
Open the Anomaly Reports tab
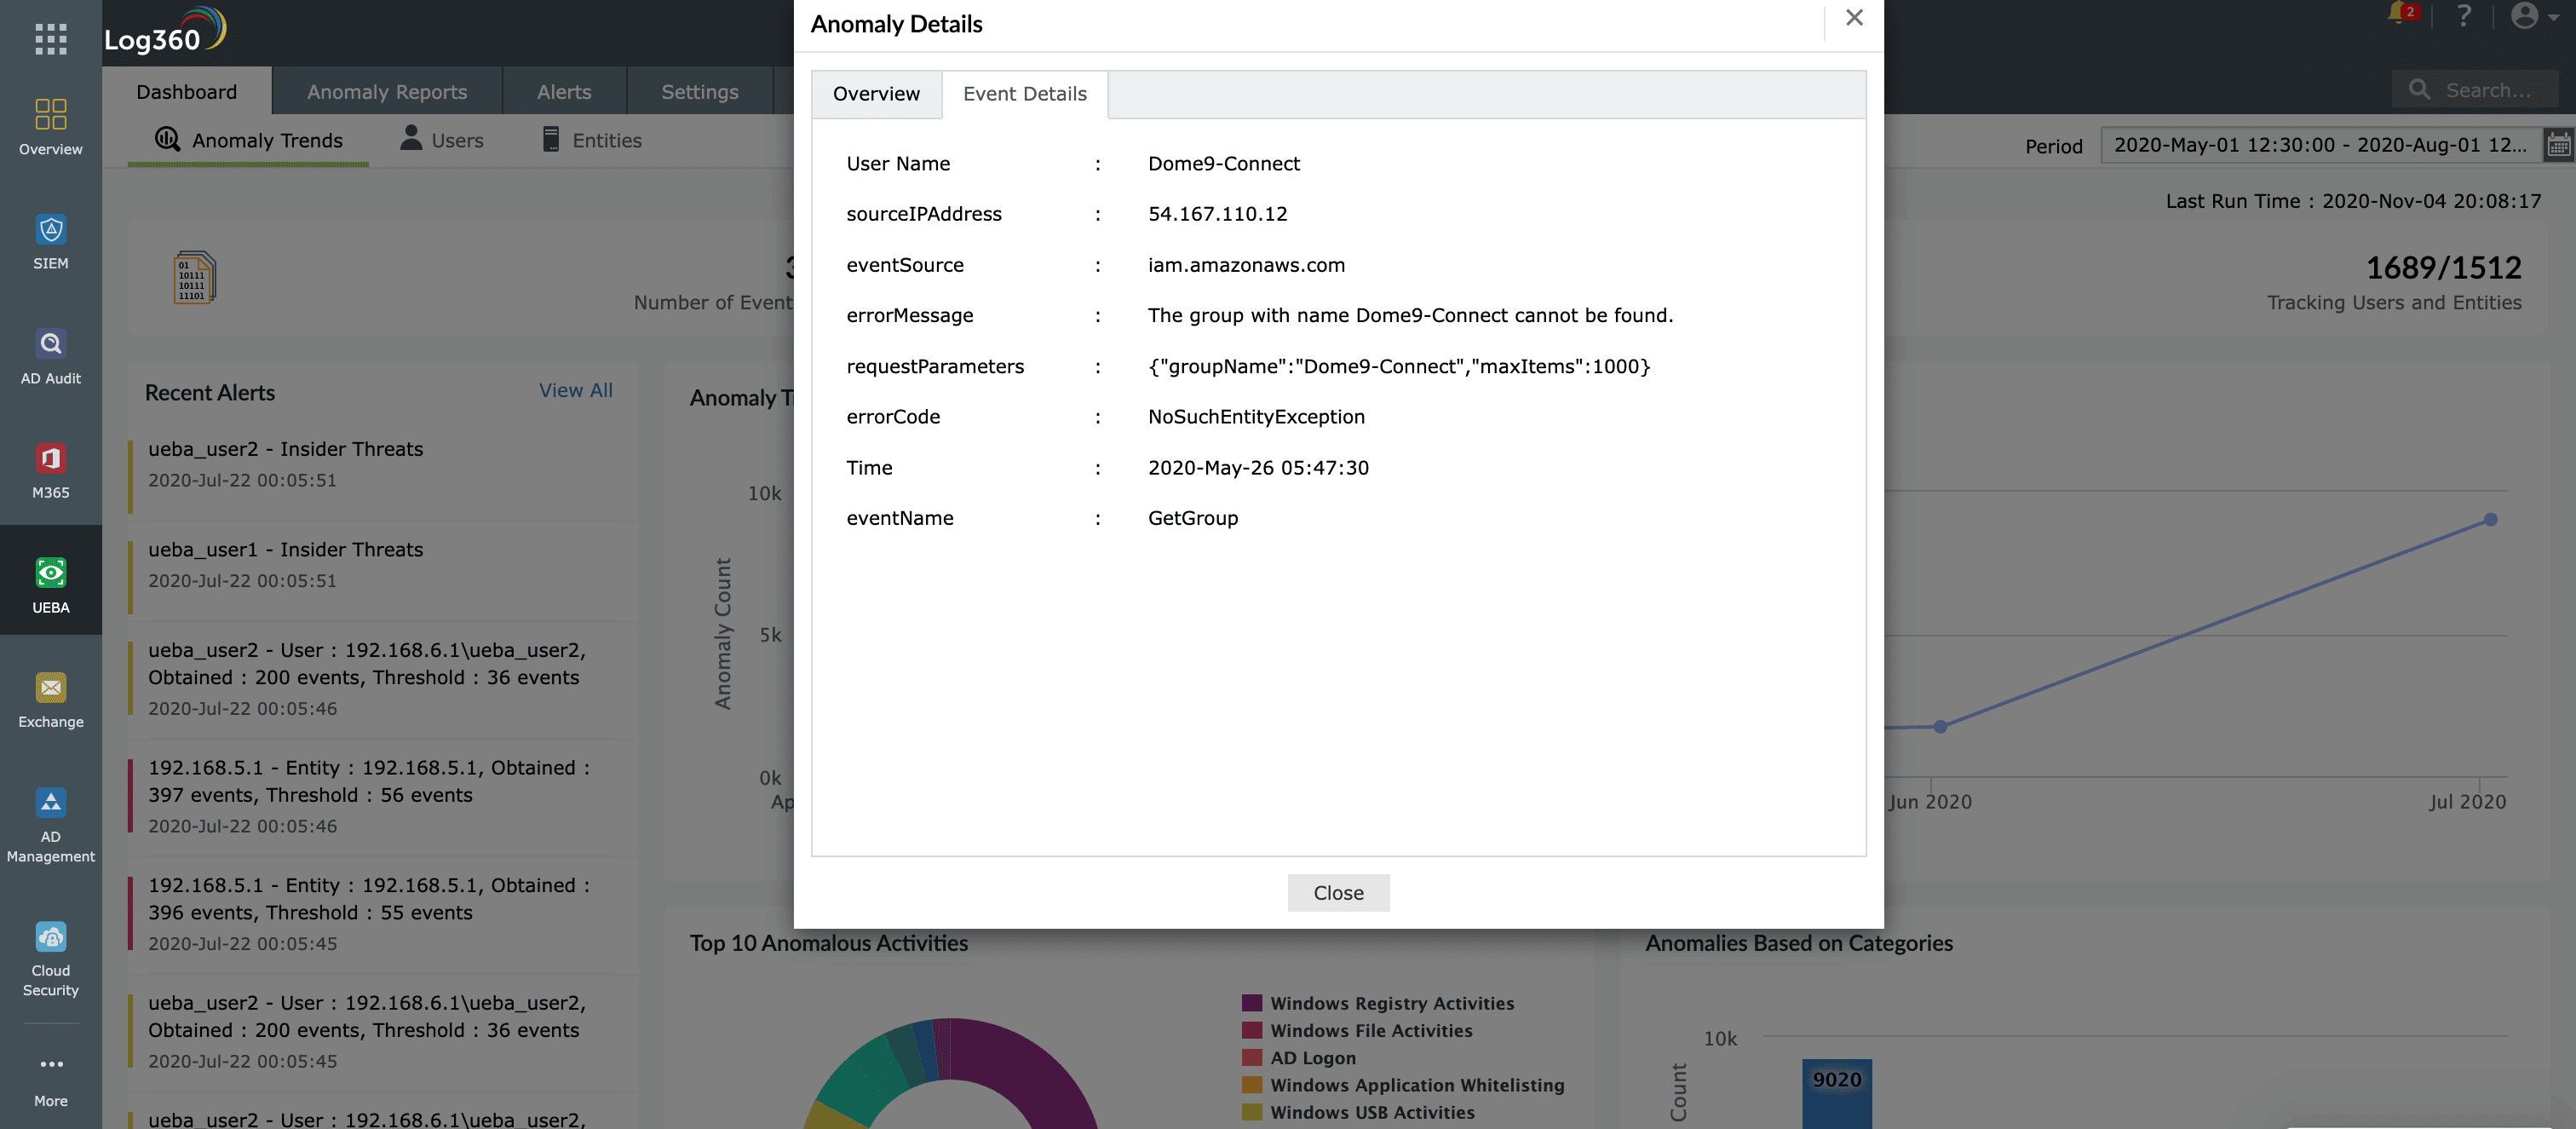coord(386,92)
